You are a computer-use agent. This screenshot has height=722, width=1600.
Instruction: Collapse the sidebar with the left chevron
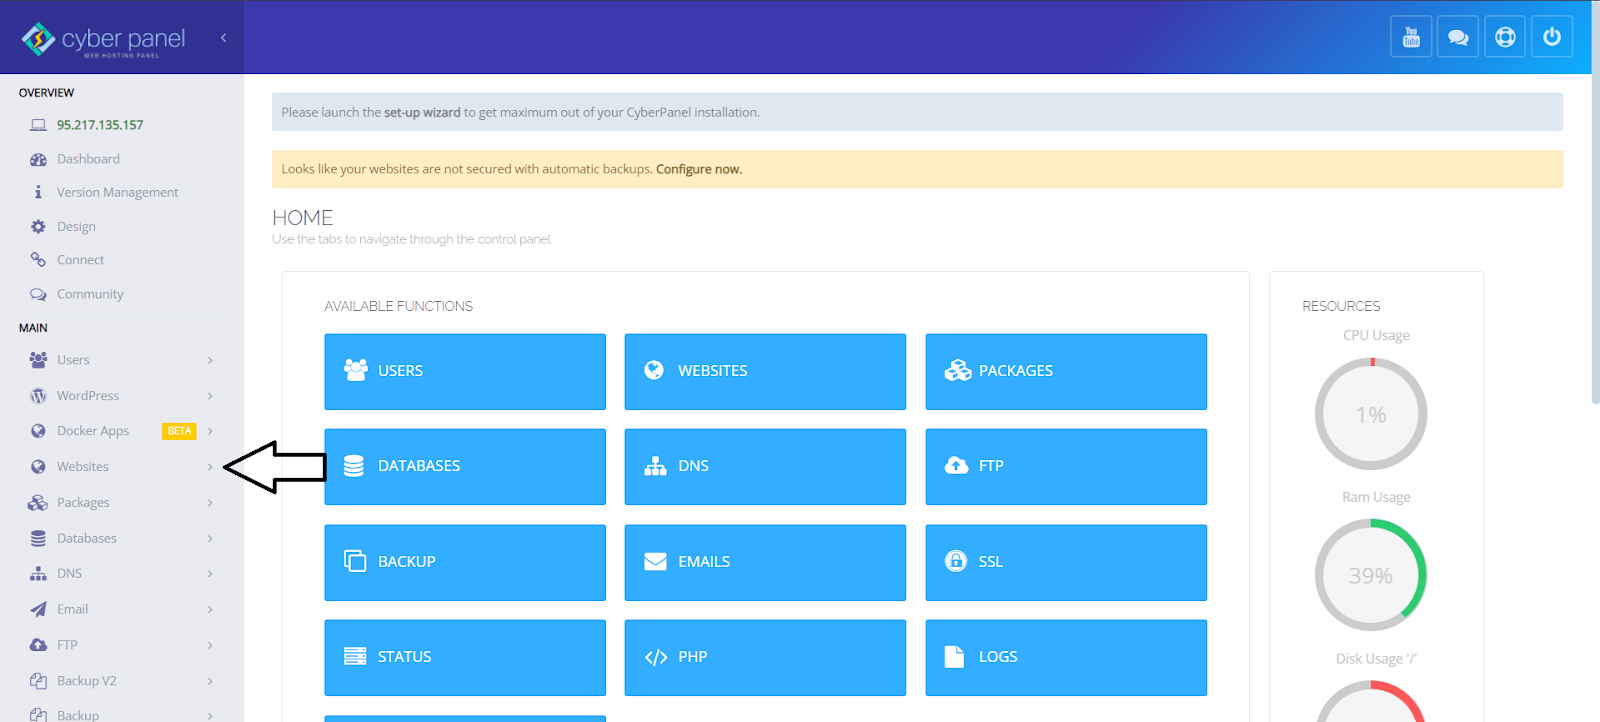click(x=224, y=38)
